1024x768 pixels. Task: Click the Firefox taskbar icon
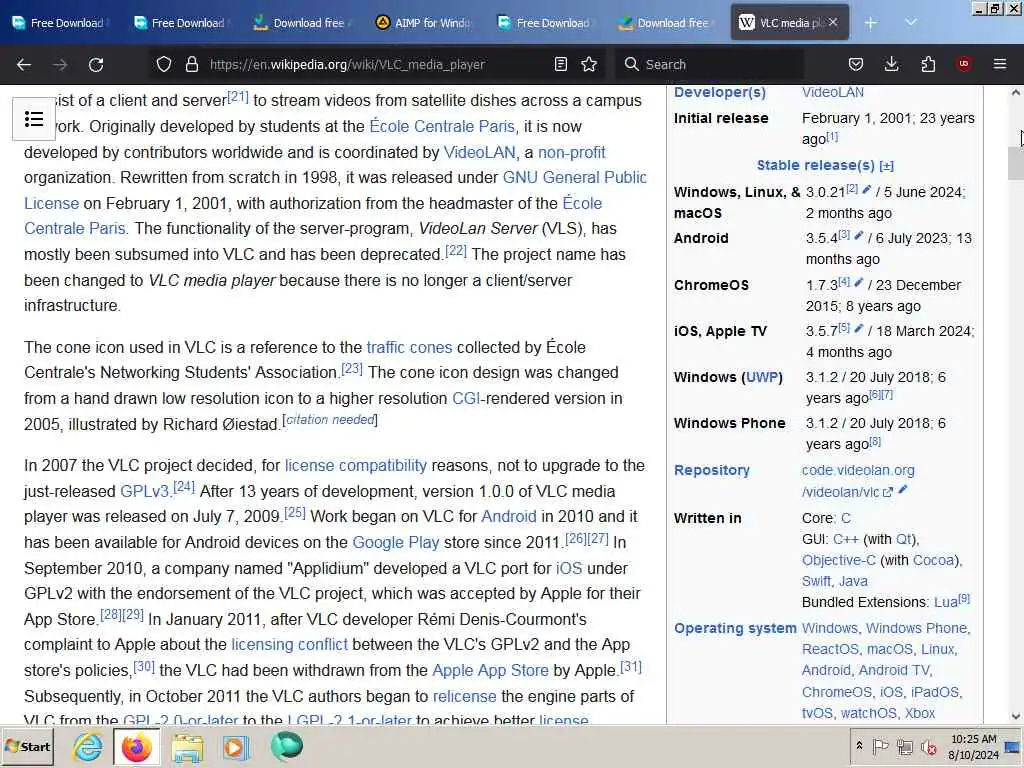pyautogui.click(x=136, y=746)
